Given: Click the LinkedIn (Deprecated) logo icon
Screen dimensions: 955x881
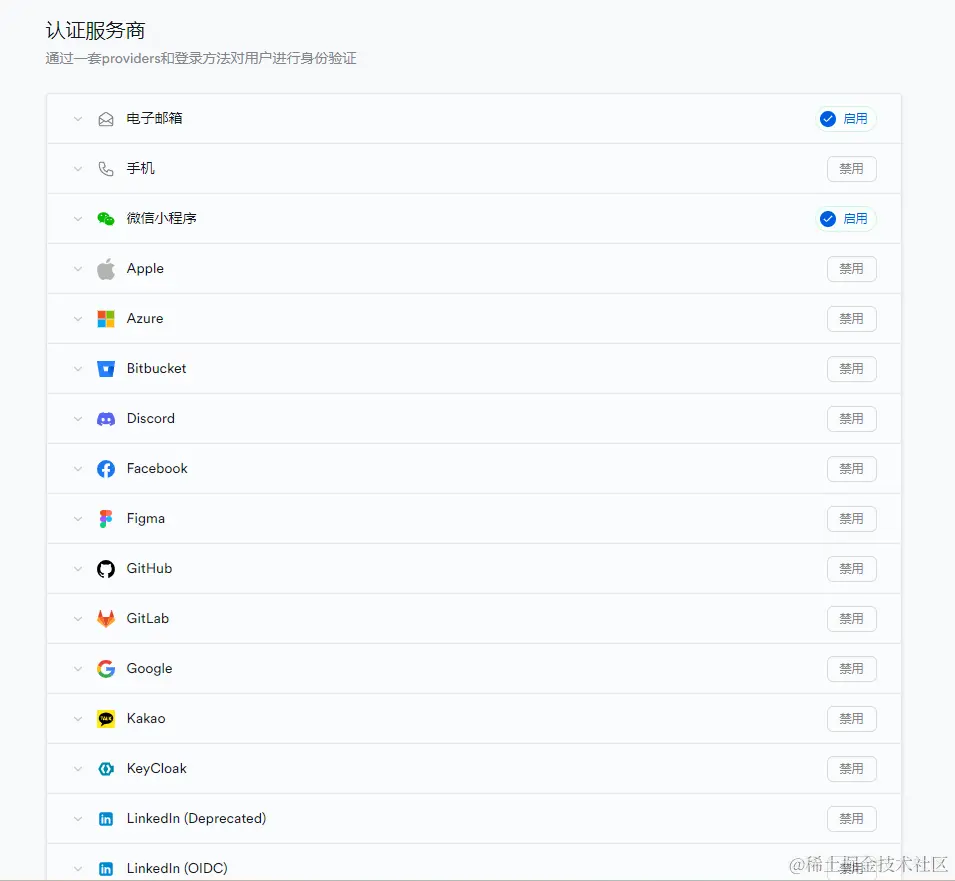Looking at the screenshot, I should click(106, 819).
